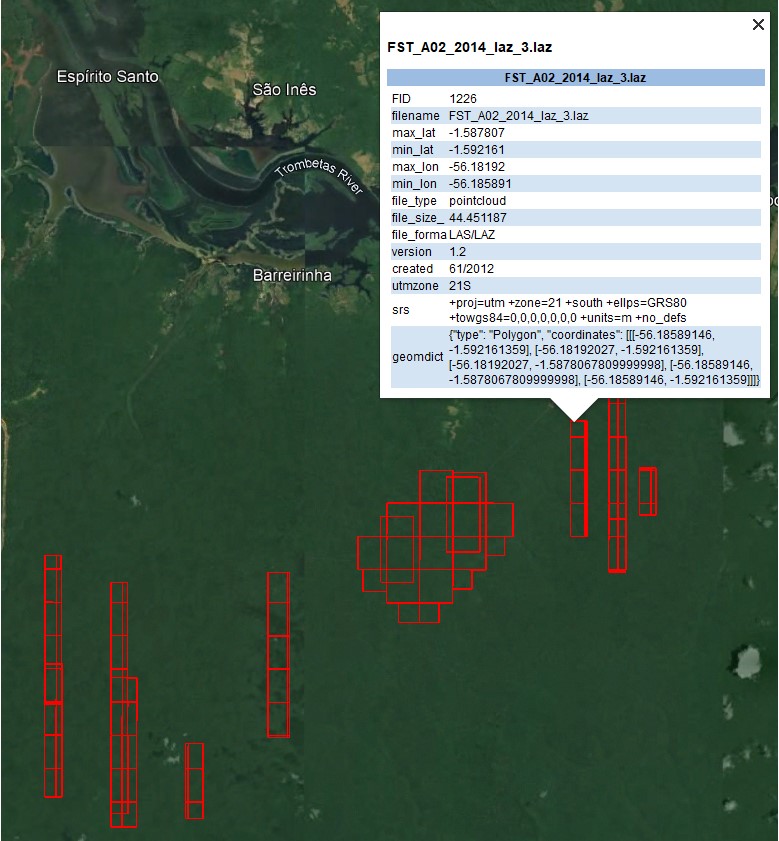Click the bold balloon title FST_A02_2014_laz_3.laz
The width and height of the screenshot is (779, 841).
[470, 47]
